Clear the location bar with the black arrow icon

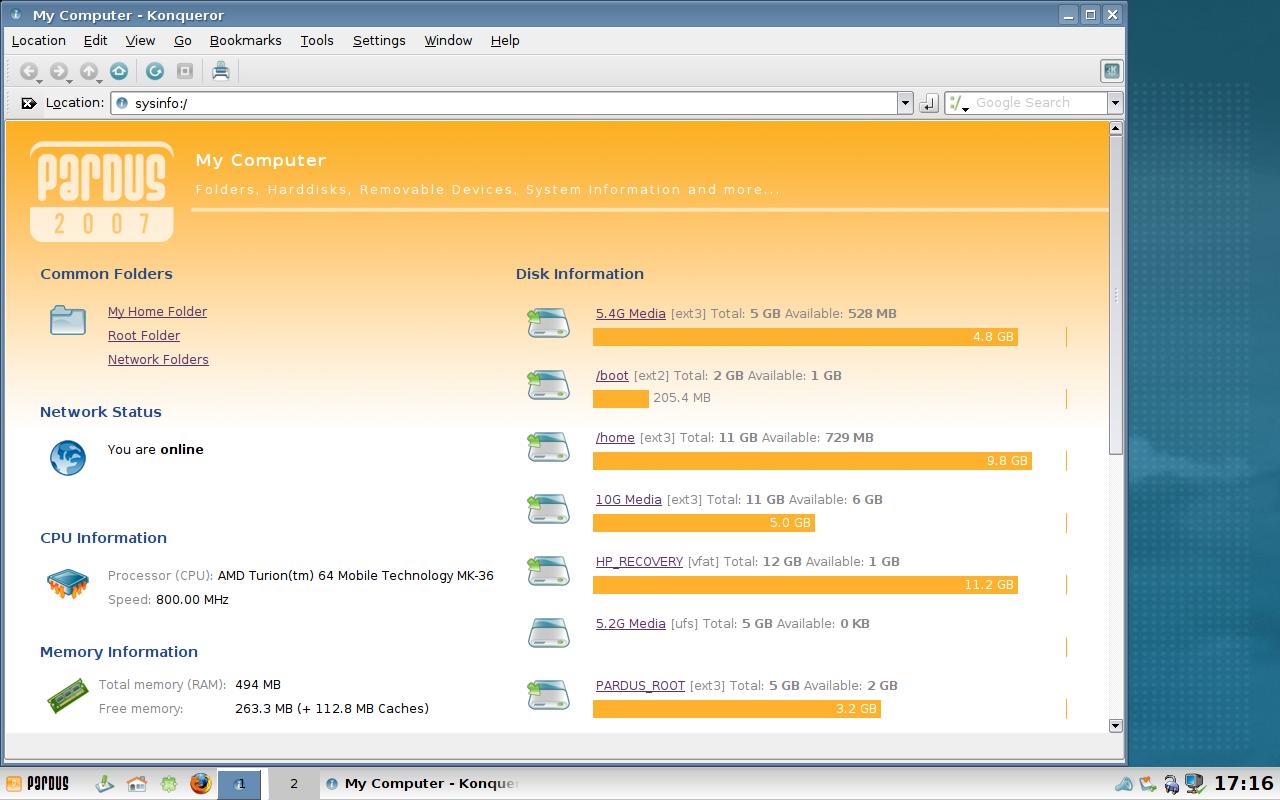point(27,103)
